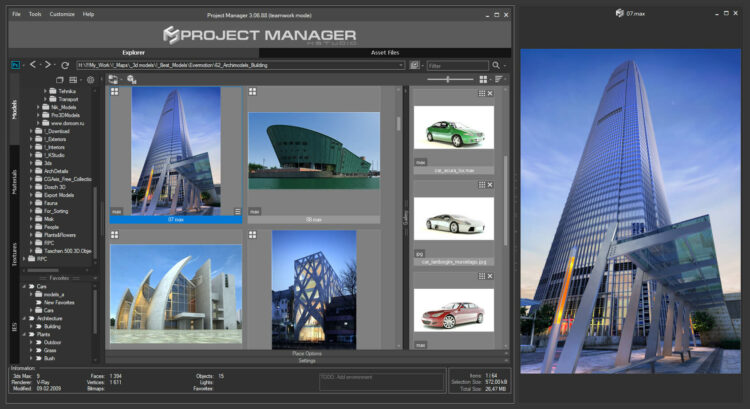The width and height of the screenshot is (750, 409).
Task: Click the thumbnail view mode grid icon
Action: pos(484,78)
